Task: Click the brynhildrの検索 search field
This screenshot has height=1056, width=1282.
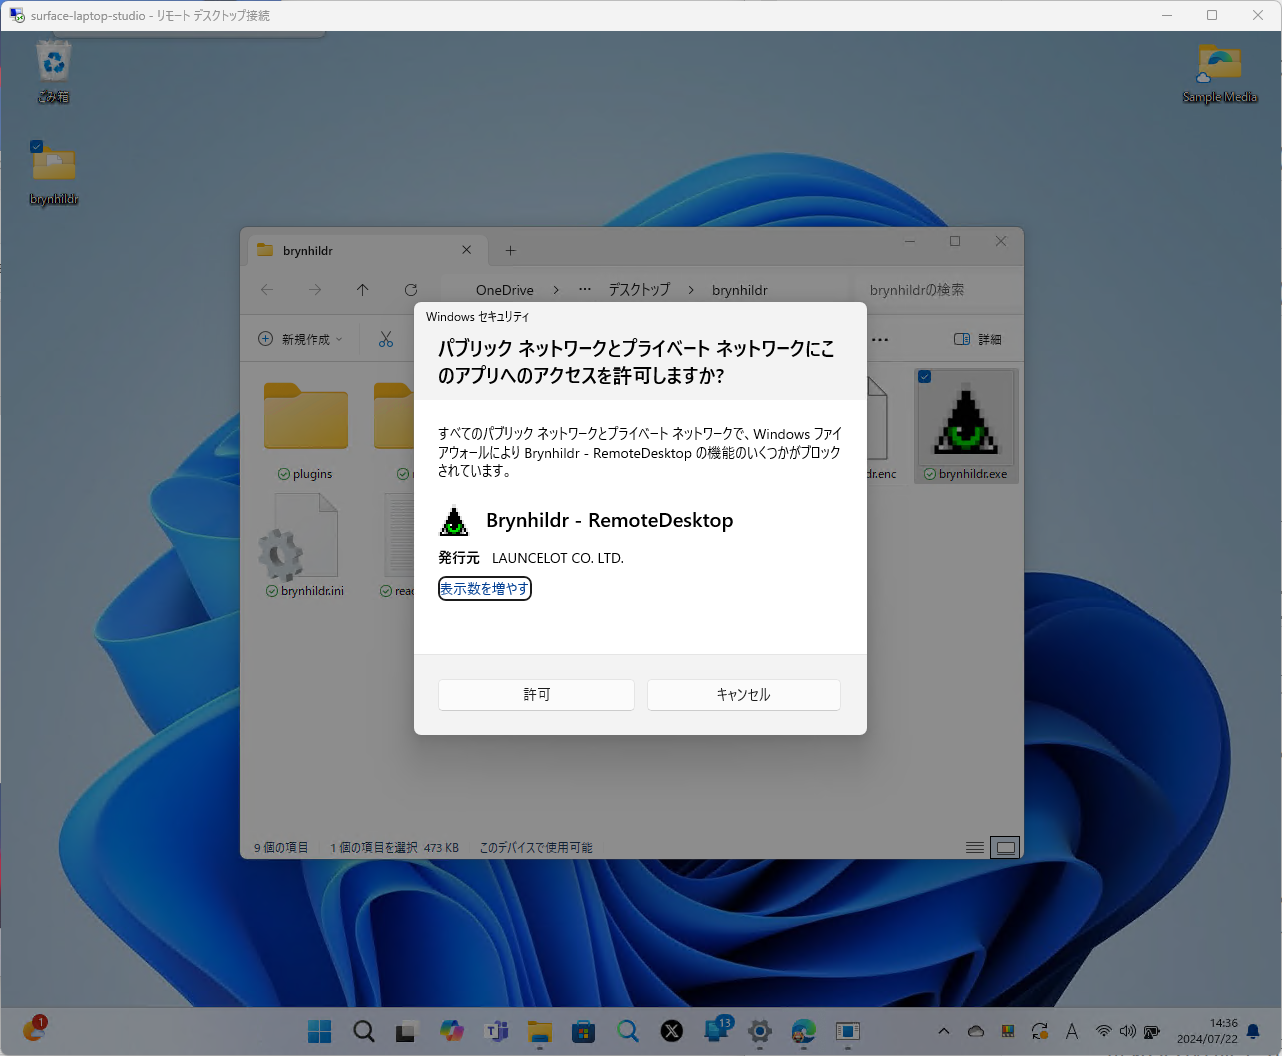Action: 915,289
